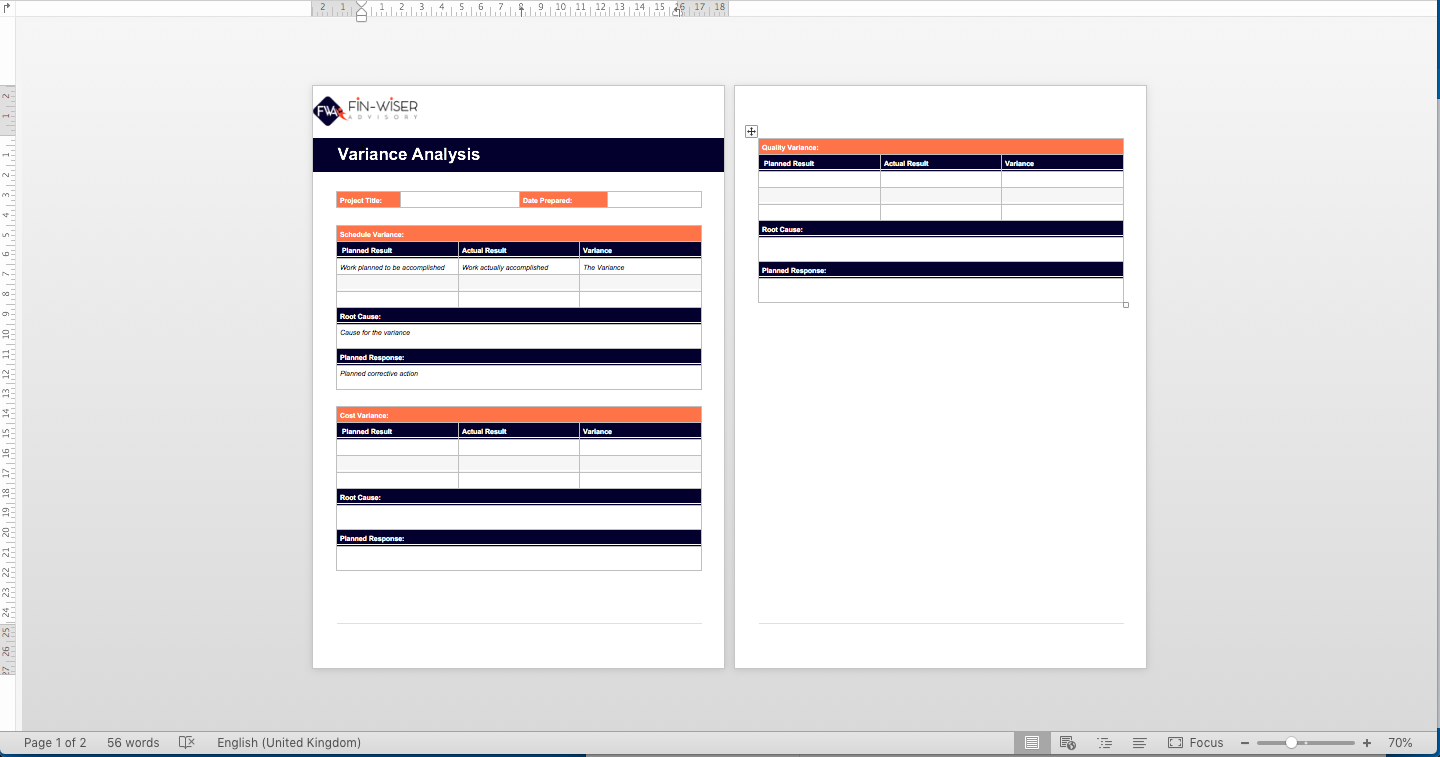Click Actual Result header under Schedule Variance
The image size is (1440, 757).
[519, 250]
